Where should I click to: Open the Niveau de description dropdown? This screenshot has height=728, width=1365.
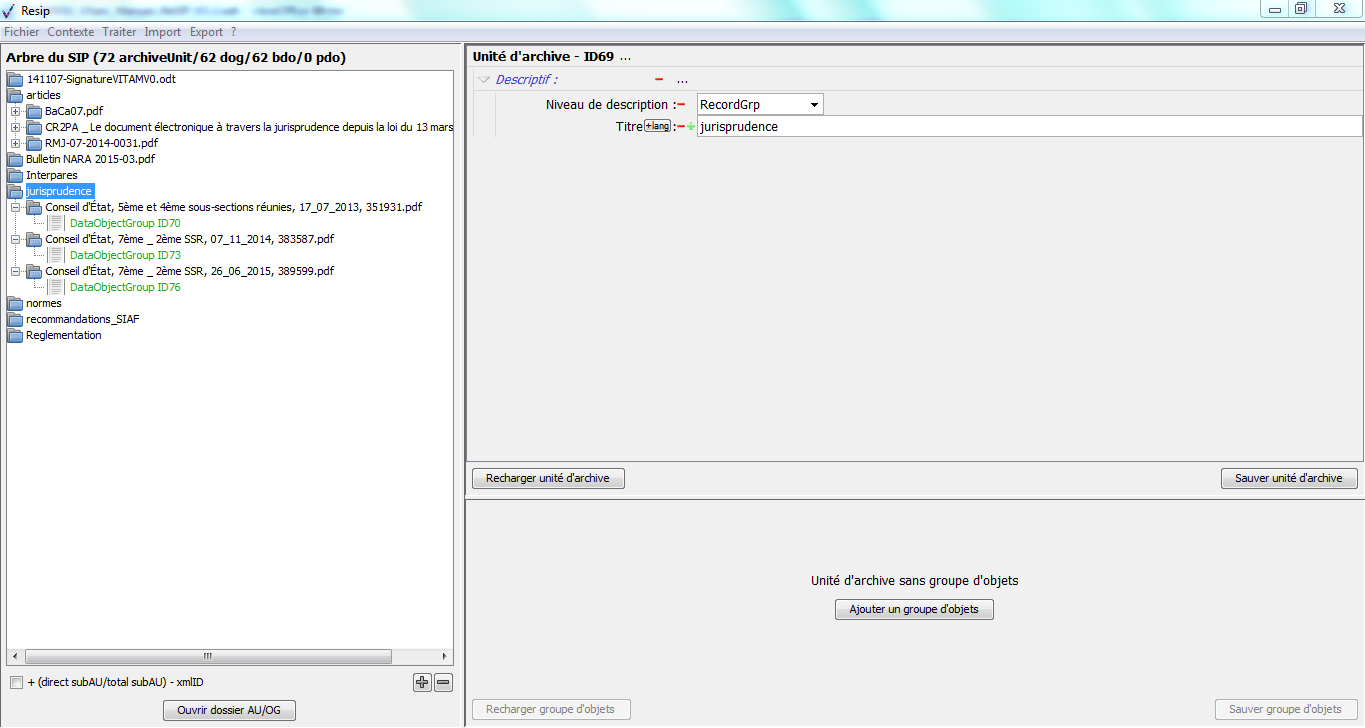(x=815, y=105)
